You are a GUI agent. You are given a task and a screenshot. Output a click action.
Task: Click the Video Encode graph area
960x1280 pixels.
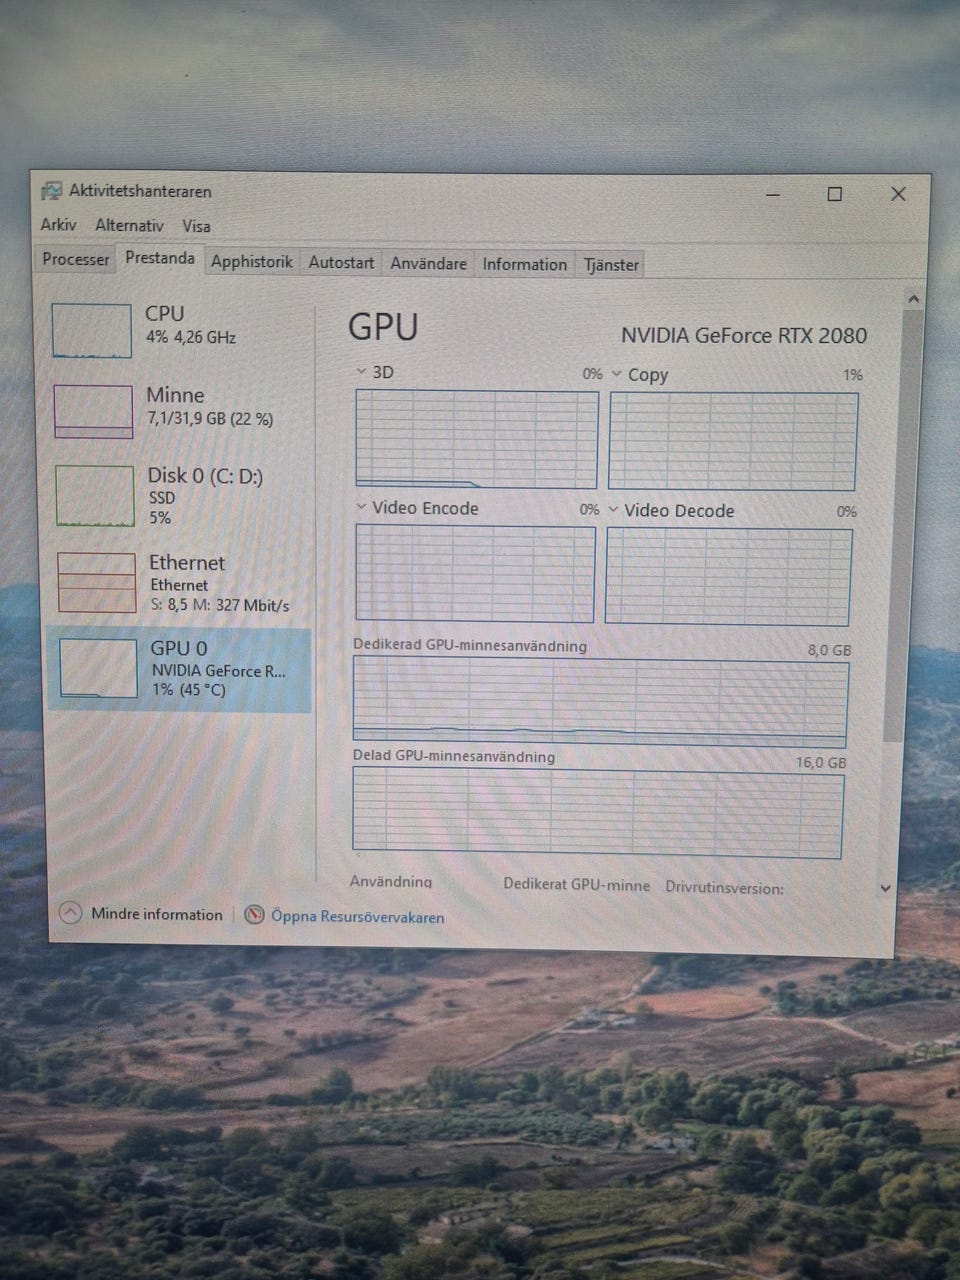point(475,574)
